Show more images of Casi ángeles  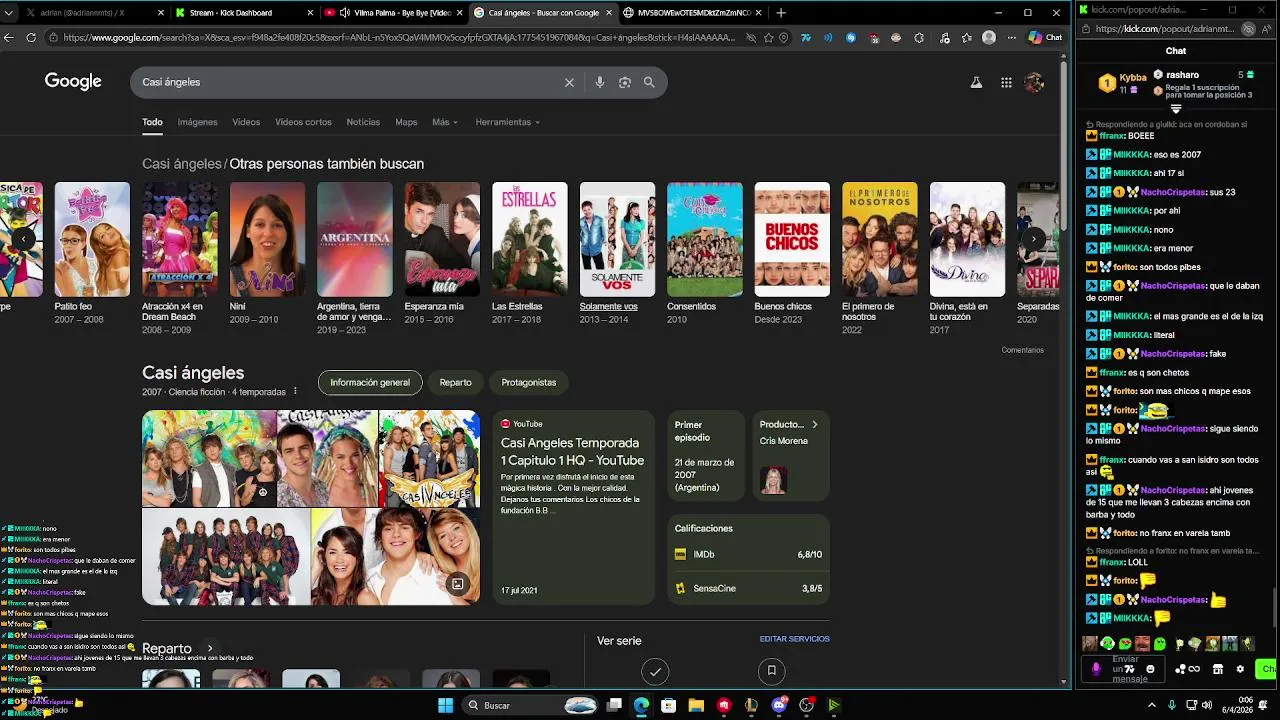pos(457,584)
